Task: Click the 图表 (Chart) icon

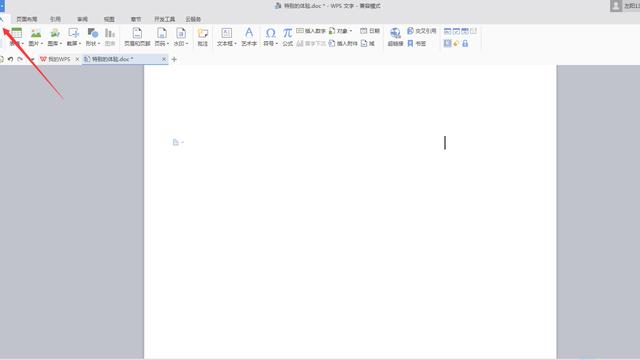Action: pyautogui.click(x=110, y=33)
